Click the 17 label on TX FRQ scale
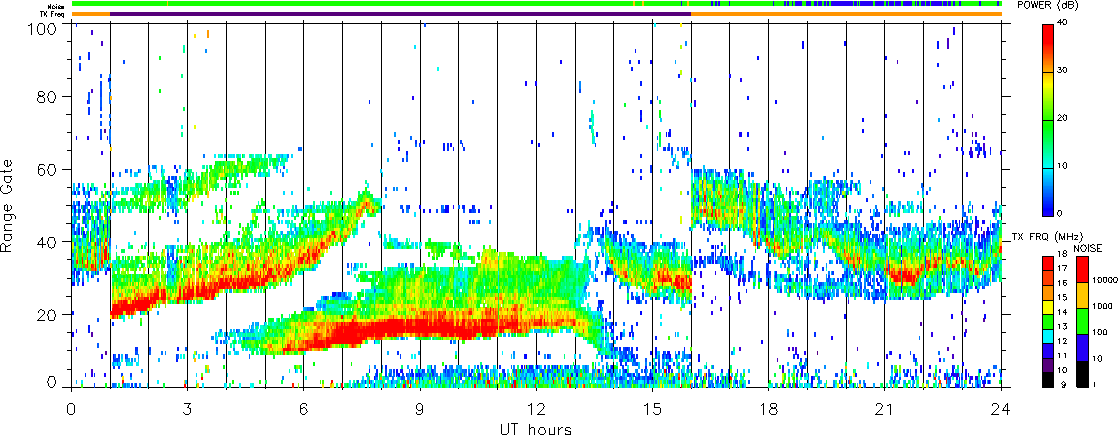1118x435 pixels. pyautogui.click(x=1062, y=268)
